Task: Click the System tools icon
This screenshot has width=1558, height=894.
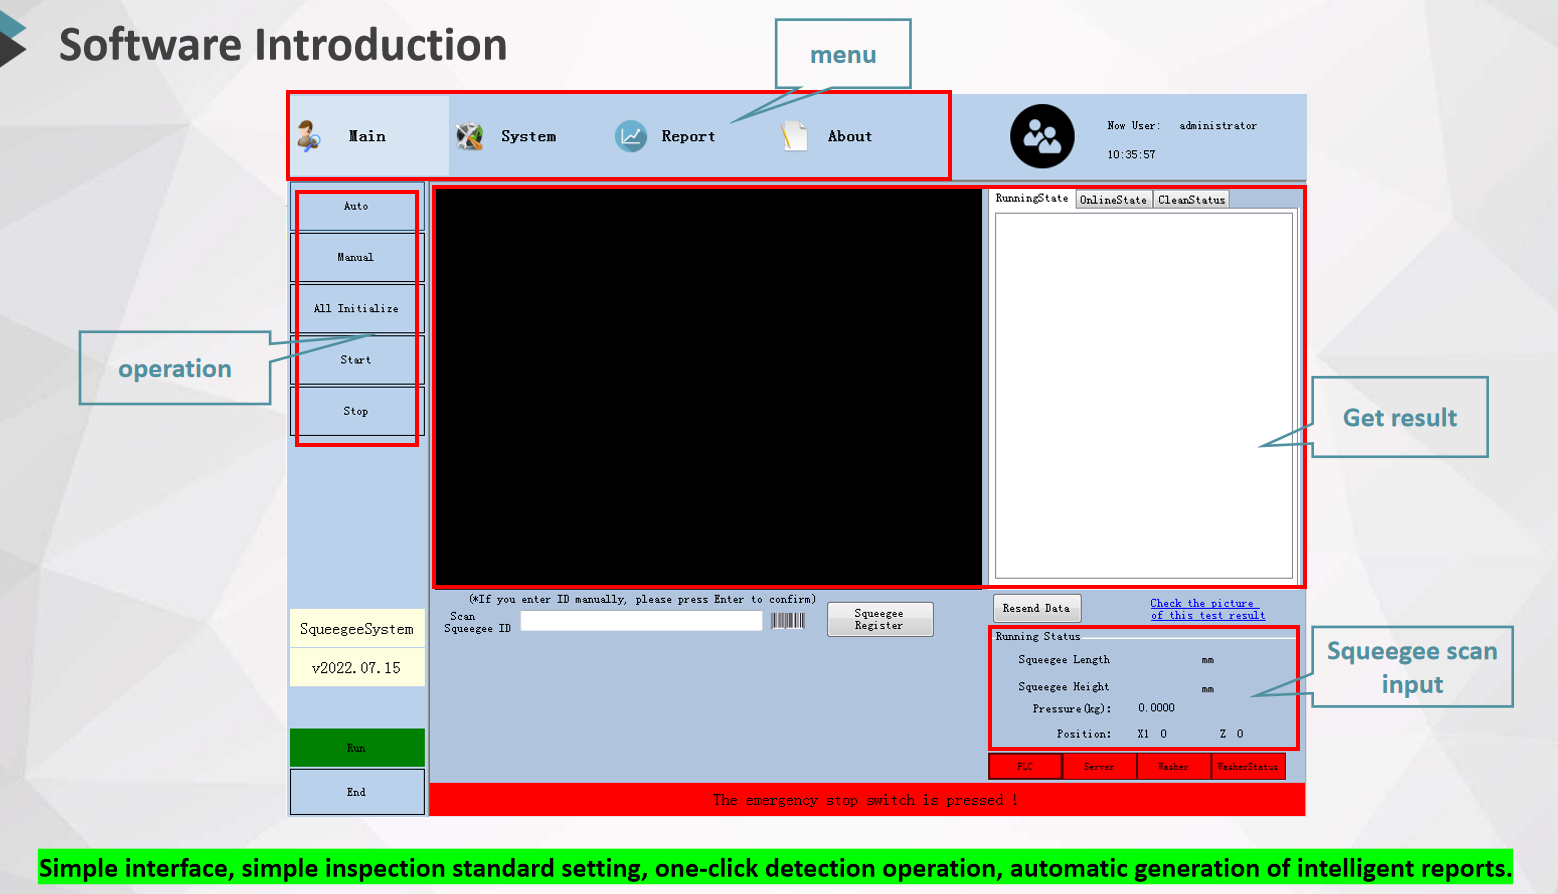Action: 469,136
